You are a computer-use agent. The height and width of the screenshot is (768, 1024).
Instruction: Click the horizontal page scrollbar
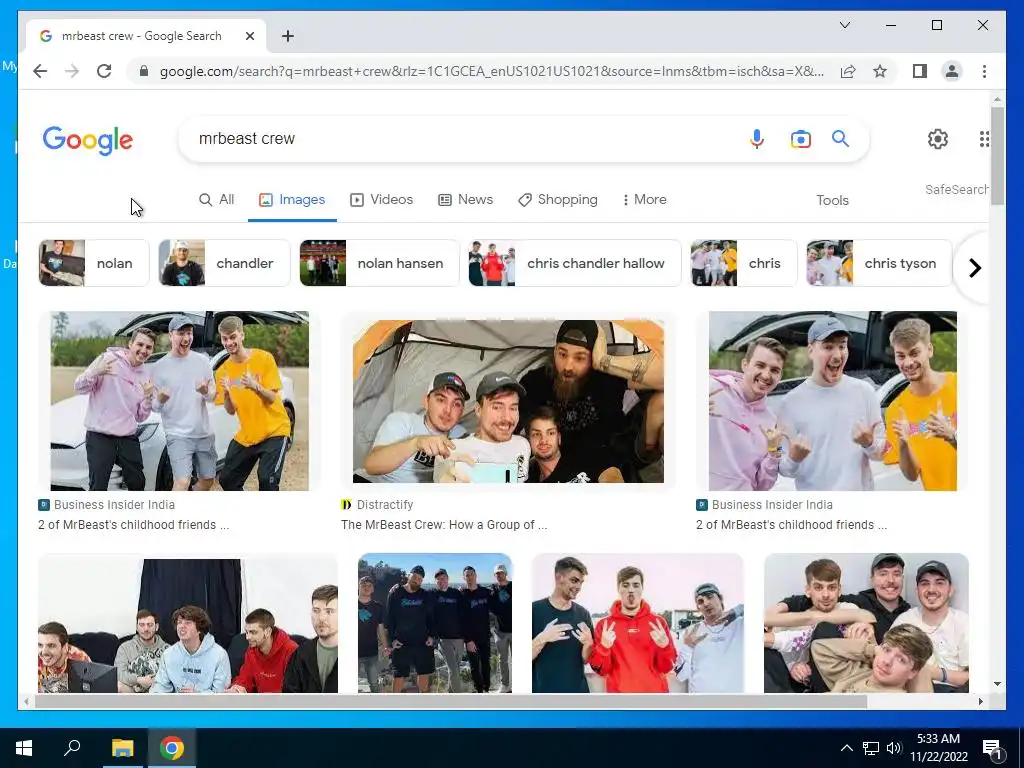coord(451,701)
